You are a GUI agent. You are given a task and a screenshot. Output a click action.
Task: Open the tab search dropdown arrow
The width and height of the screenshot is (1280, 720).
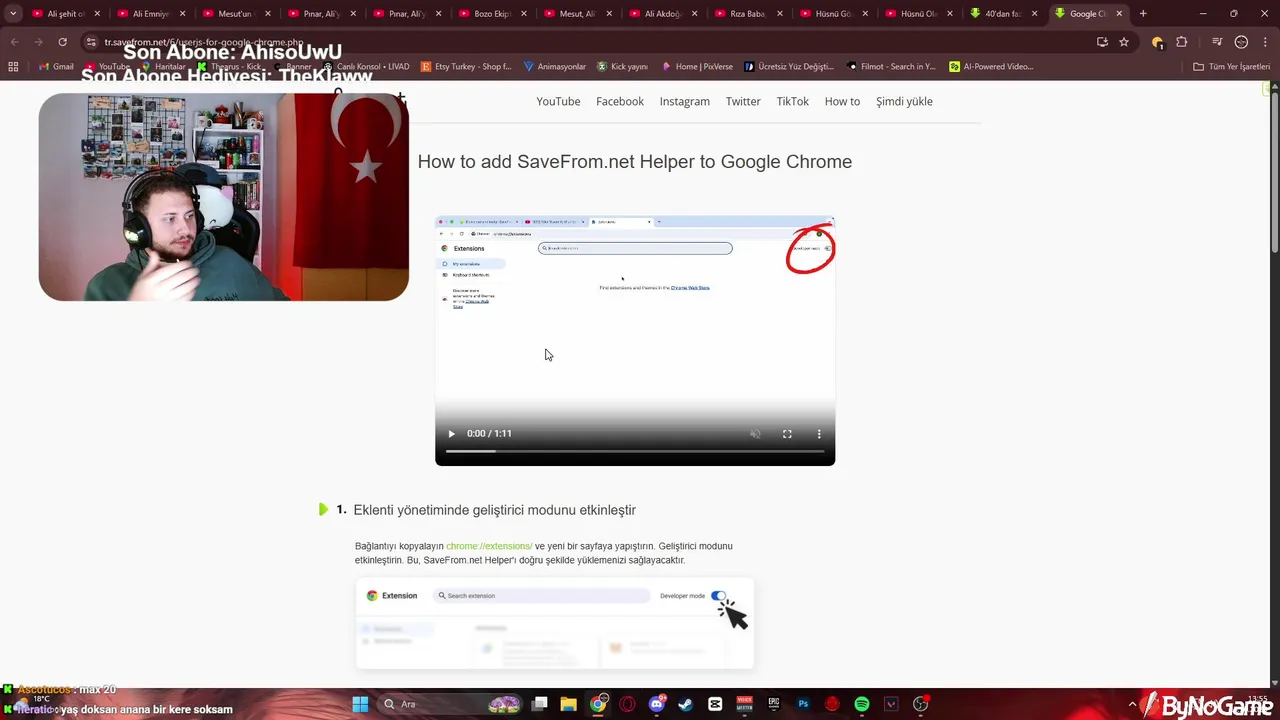pyautogui.click(x=13, y=14)
